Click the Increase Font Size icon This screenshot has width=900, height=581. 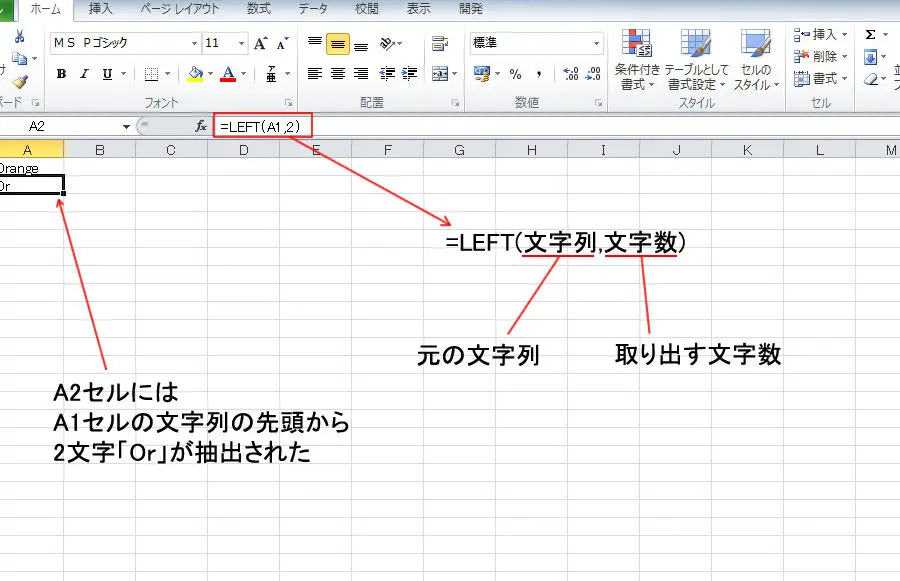click(258, 43)
